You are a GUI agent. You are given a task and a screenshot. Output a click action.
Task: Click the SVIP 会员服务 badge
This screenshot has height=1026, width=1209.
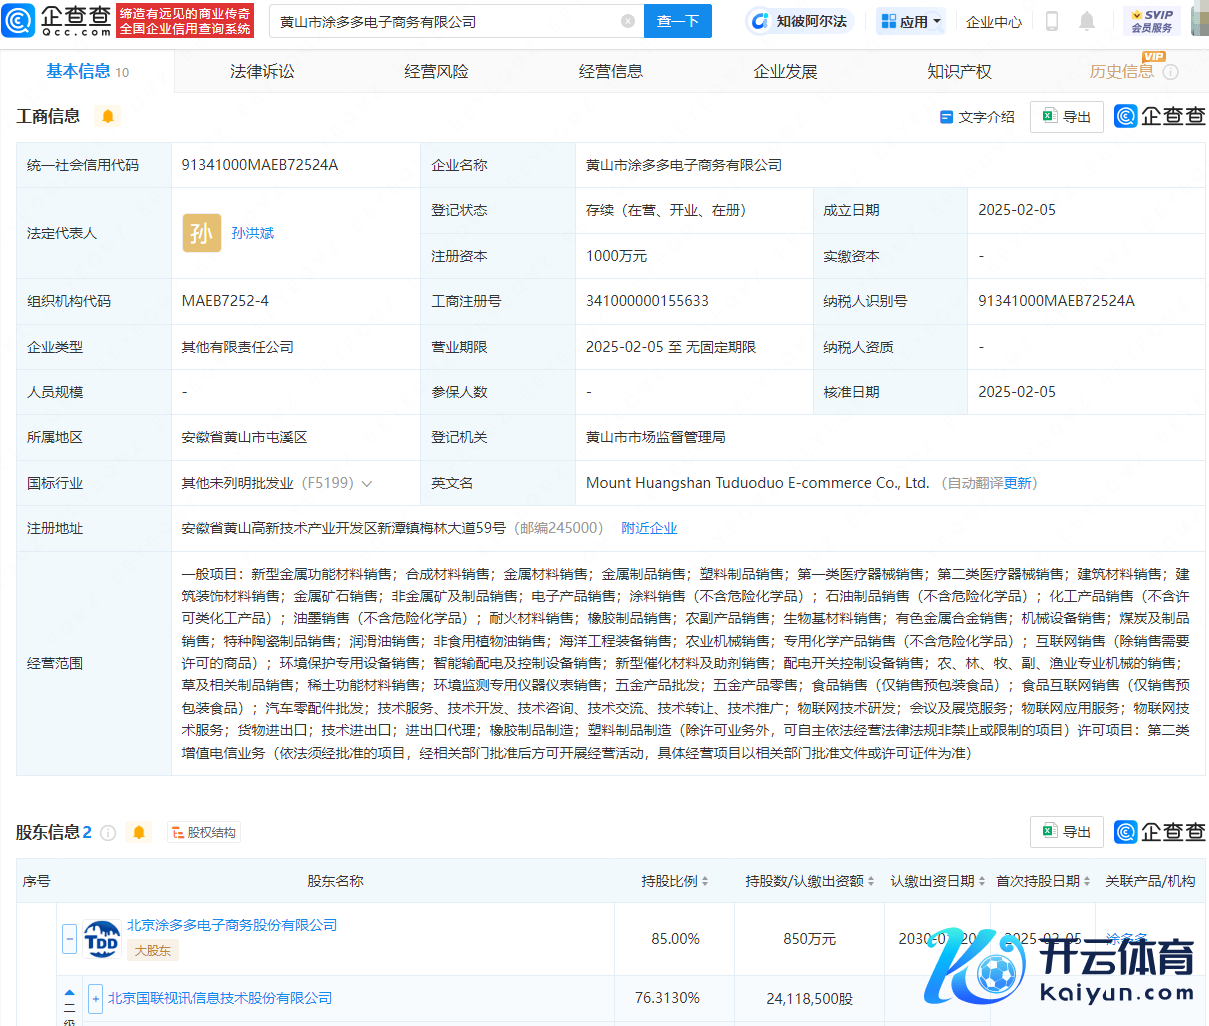[1151, 21]
